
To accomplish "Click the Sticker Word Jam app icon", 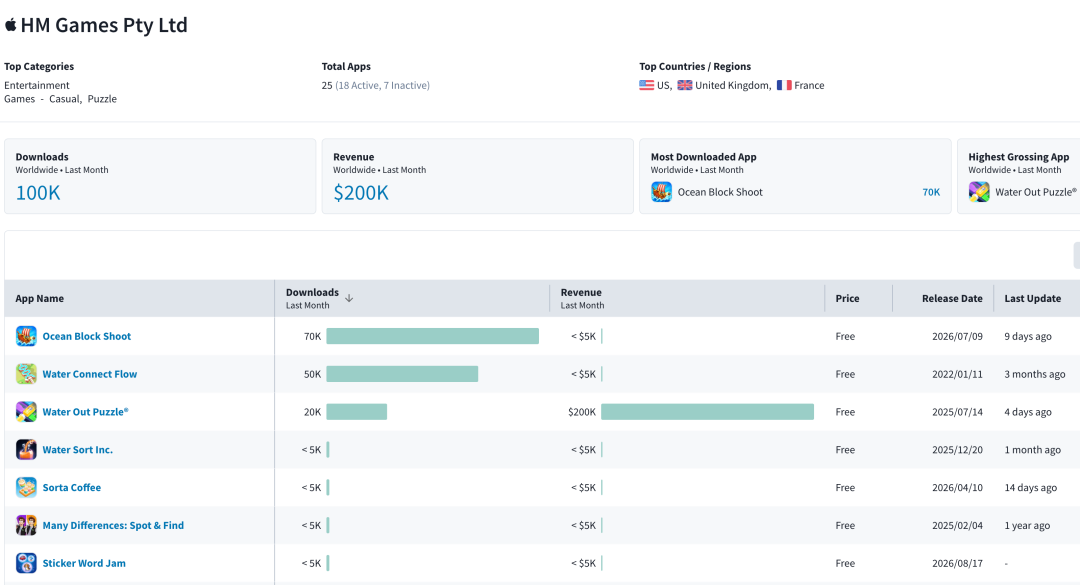I will (26, 563).
